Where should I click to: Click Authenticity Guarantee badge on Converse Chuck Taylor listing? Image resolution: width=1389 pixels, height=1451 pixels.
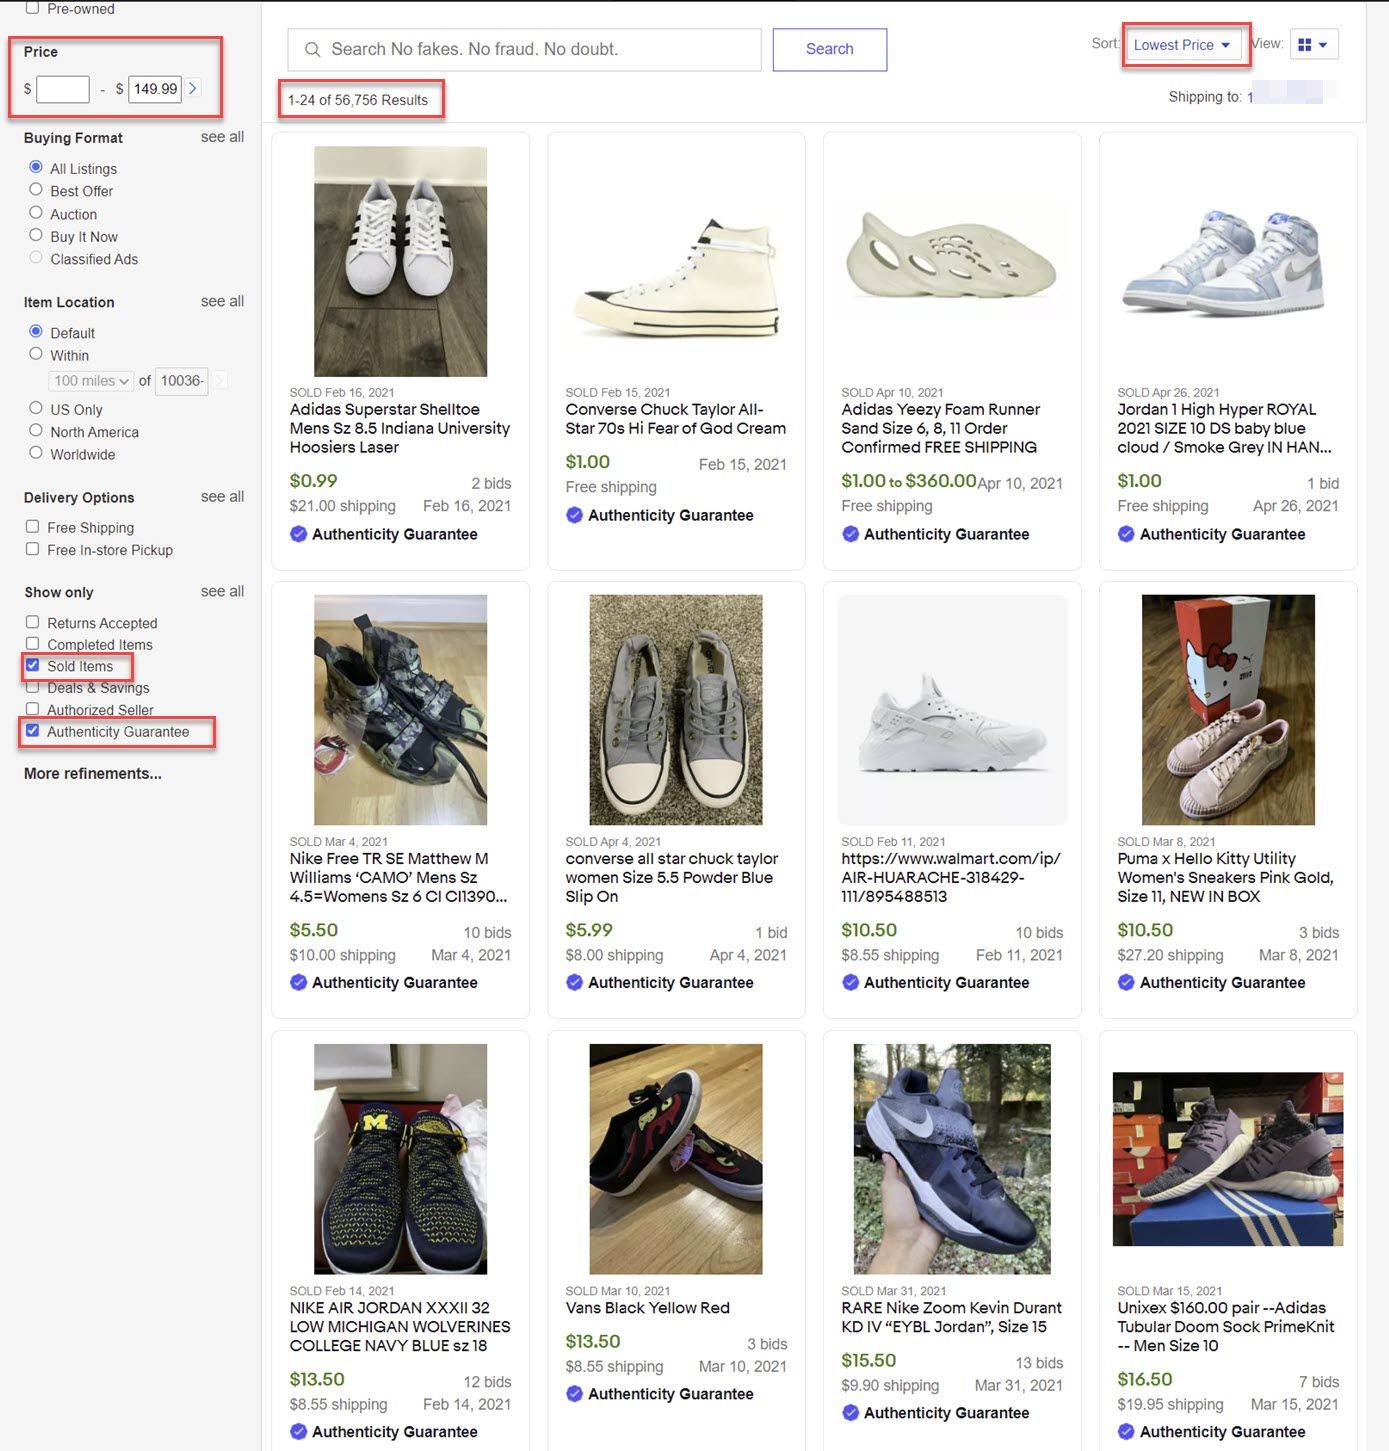tap(660, 515)
